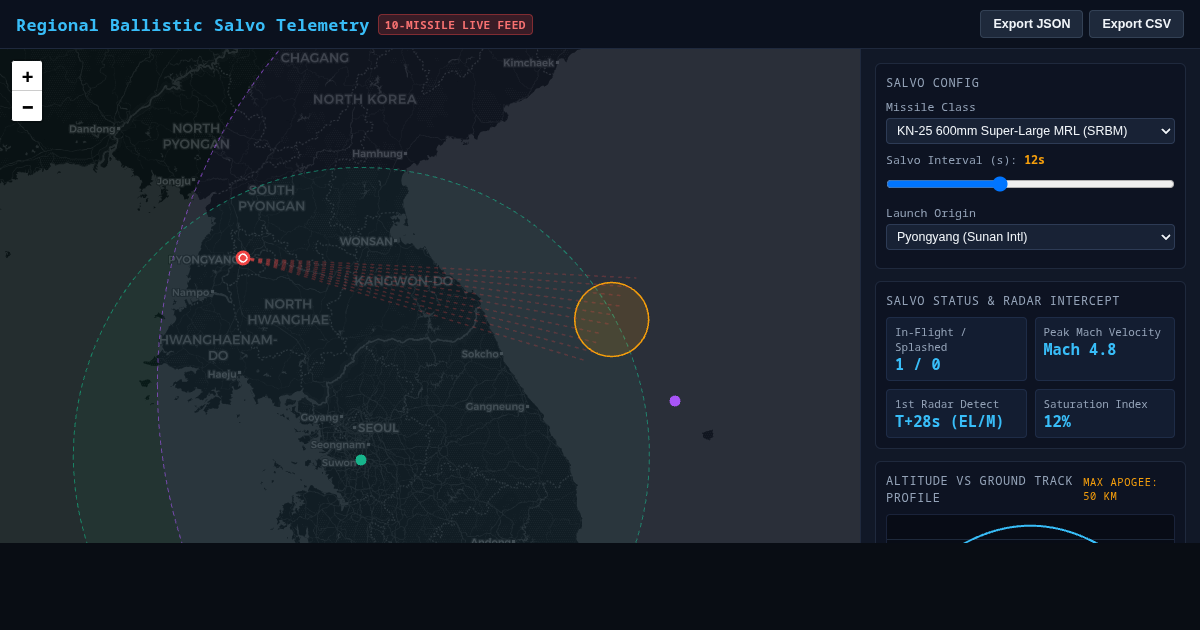The image size is (1200, 630).
Task: Click the ALTITUDE VS GROUND TRACK PROFILE heading
Action: click(979, 490)
